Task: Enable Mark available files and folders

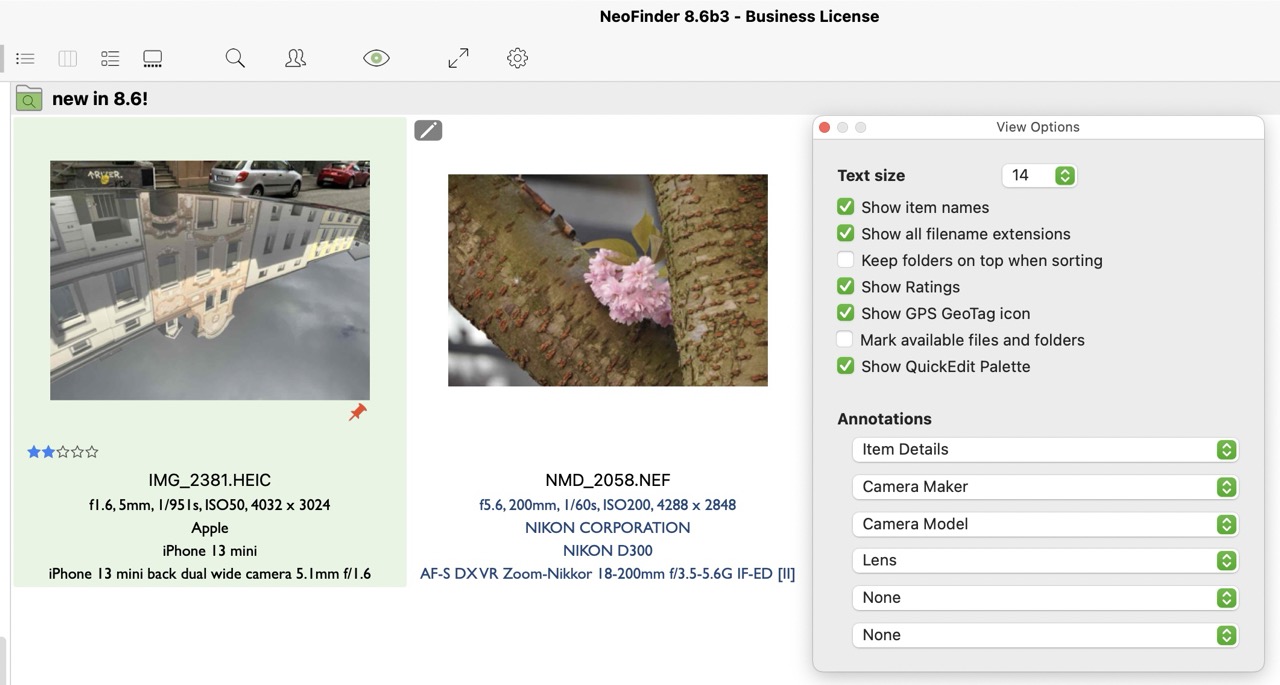Action: pyautogui.click(x=845, y=340)
